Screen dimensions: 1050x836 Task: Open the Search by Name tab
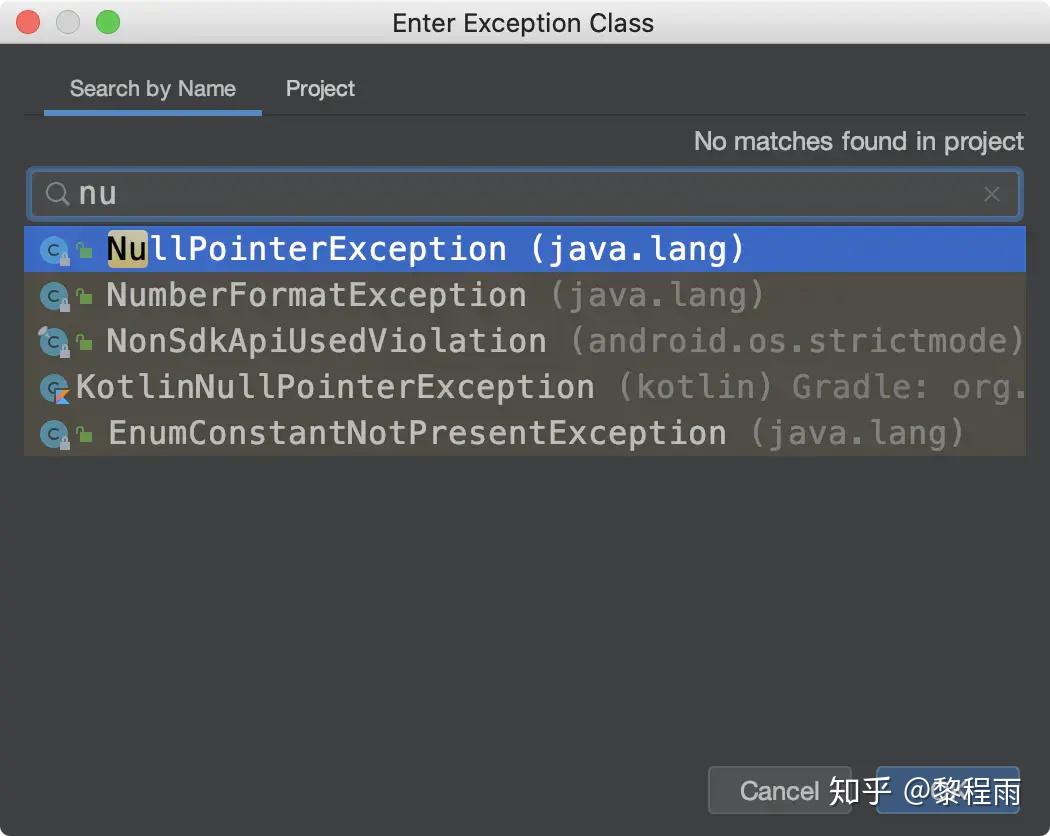[152, 89]
